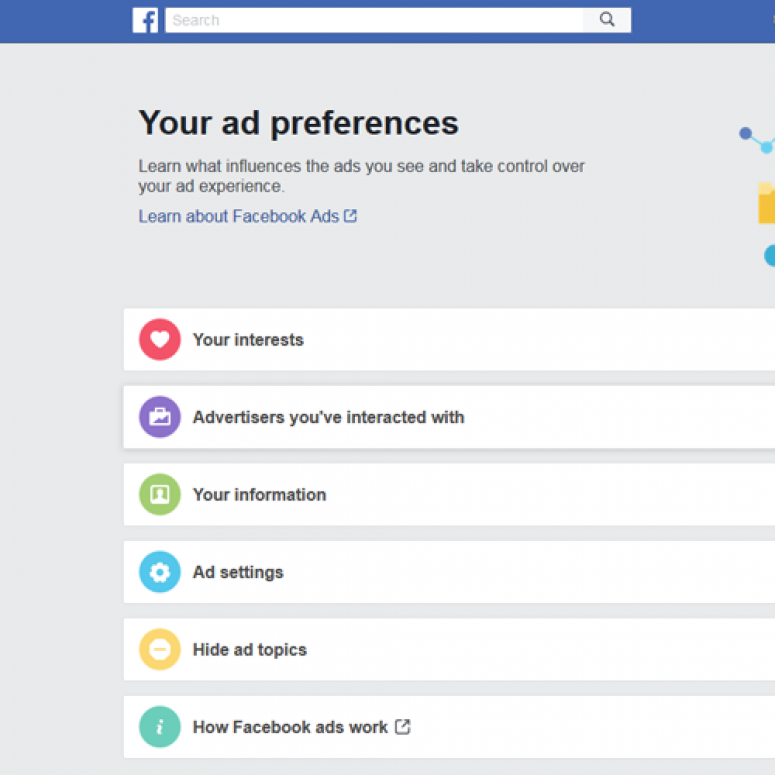Click the purple briefcase advertisers icon

coord(160,417)
